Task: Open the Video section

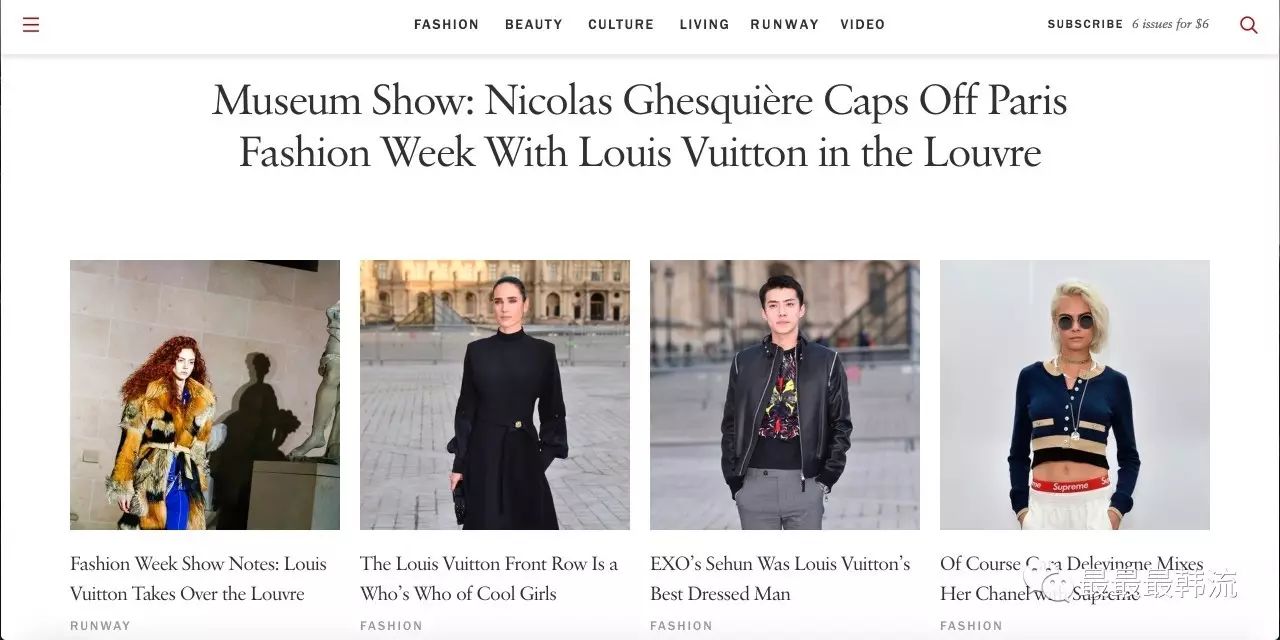Action: pyautogui.click(x=863, y=25)
